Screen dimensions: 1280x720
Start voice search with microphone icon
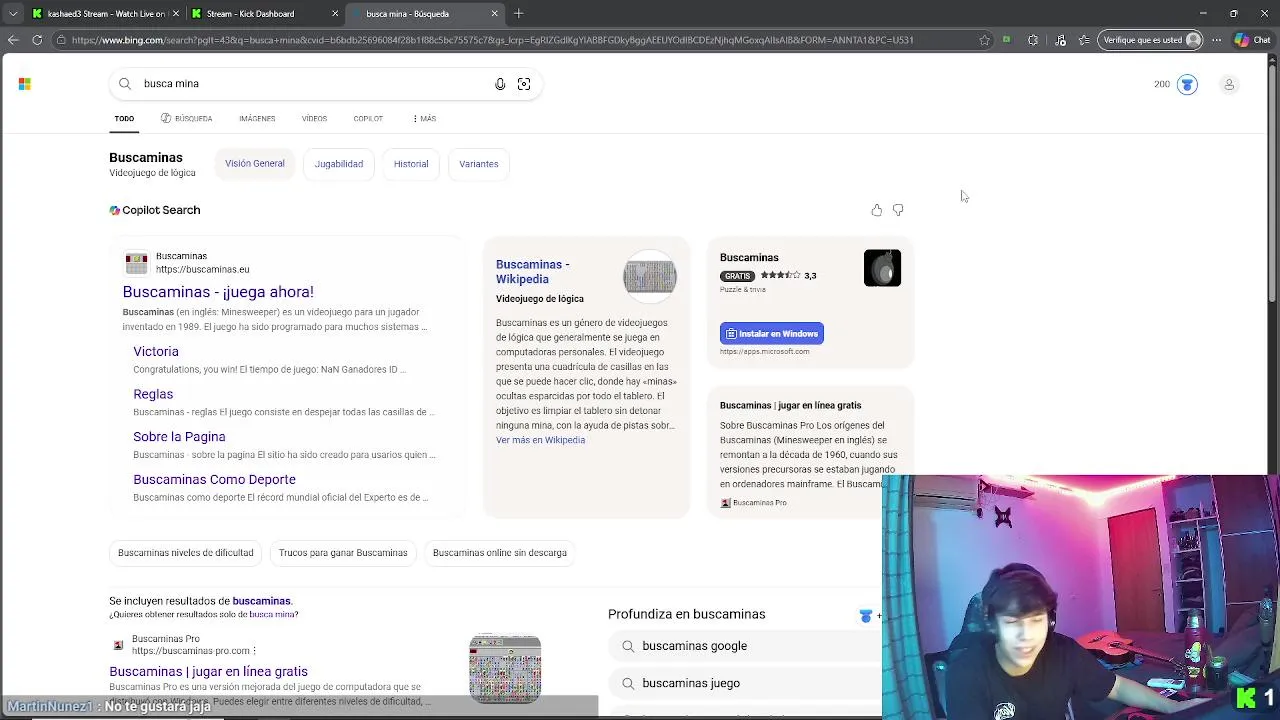coord(500,84)
